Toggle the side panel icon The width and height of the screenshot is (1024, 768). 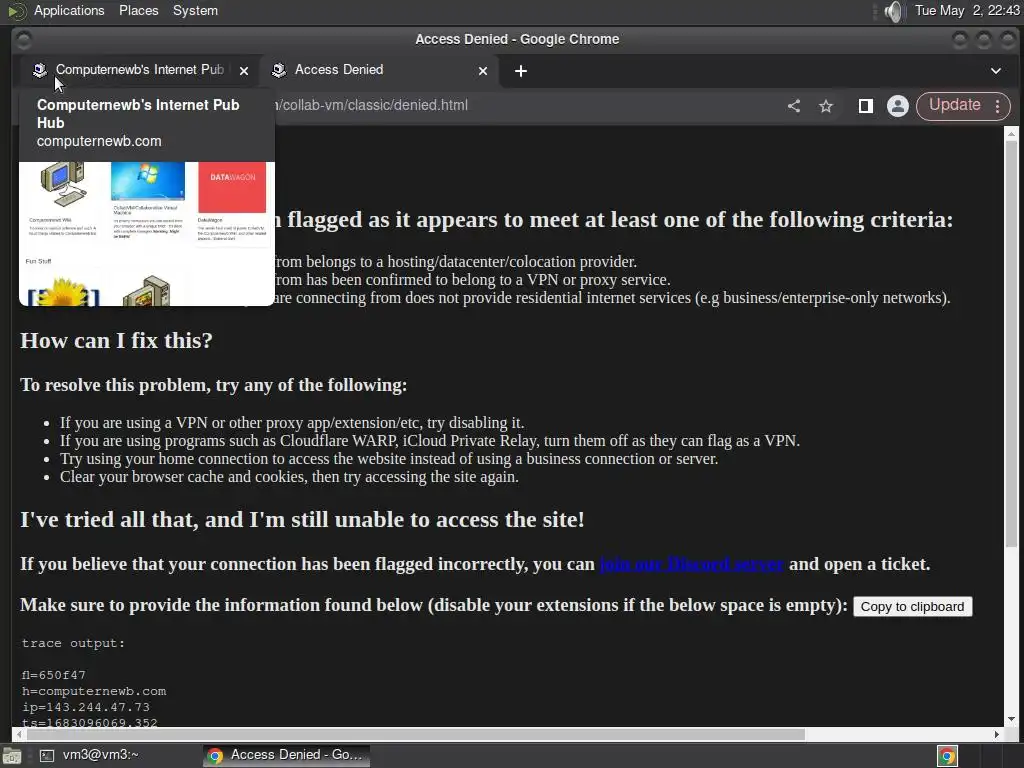(865, 106)
